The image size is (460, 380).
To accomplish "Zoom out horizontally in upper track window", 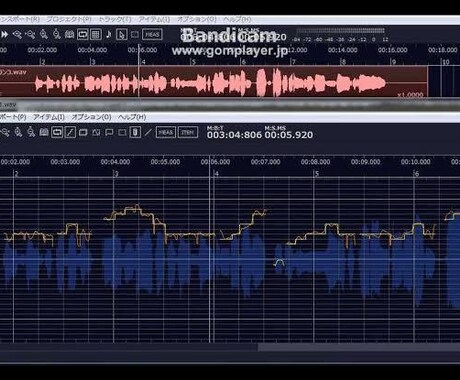I will click(x=30, y=34).
